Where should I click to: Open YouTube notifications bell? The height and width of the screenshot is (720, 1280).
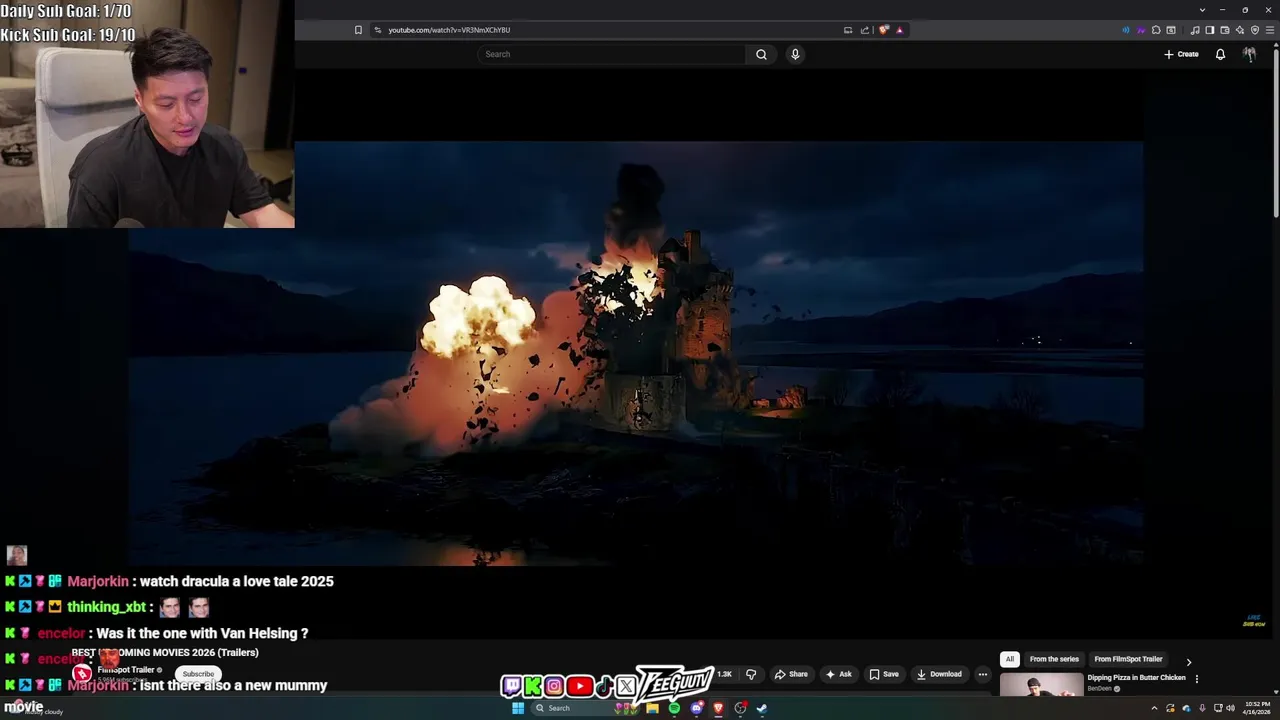pos(1220,54)
